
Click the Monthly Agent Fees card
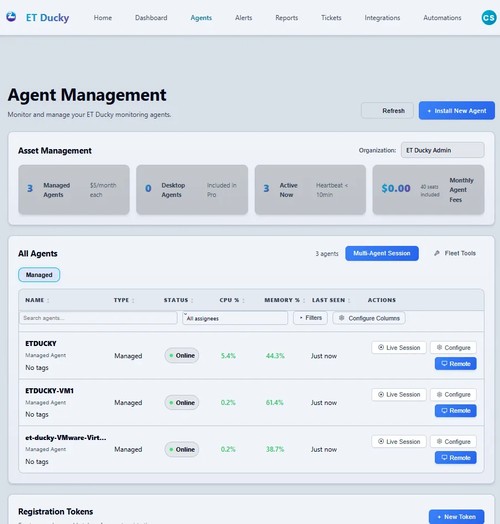428,189
